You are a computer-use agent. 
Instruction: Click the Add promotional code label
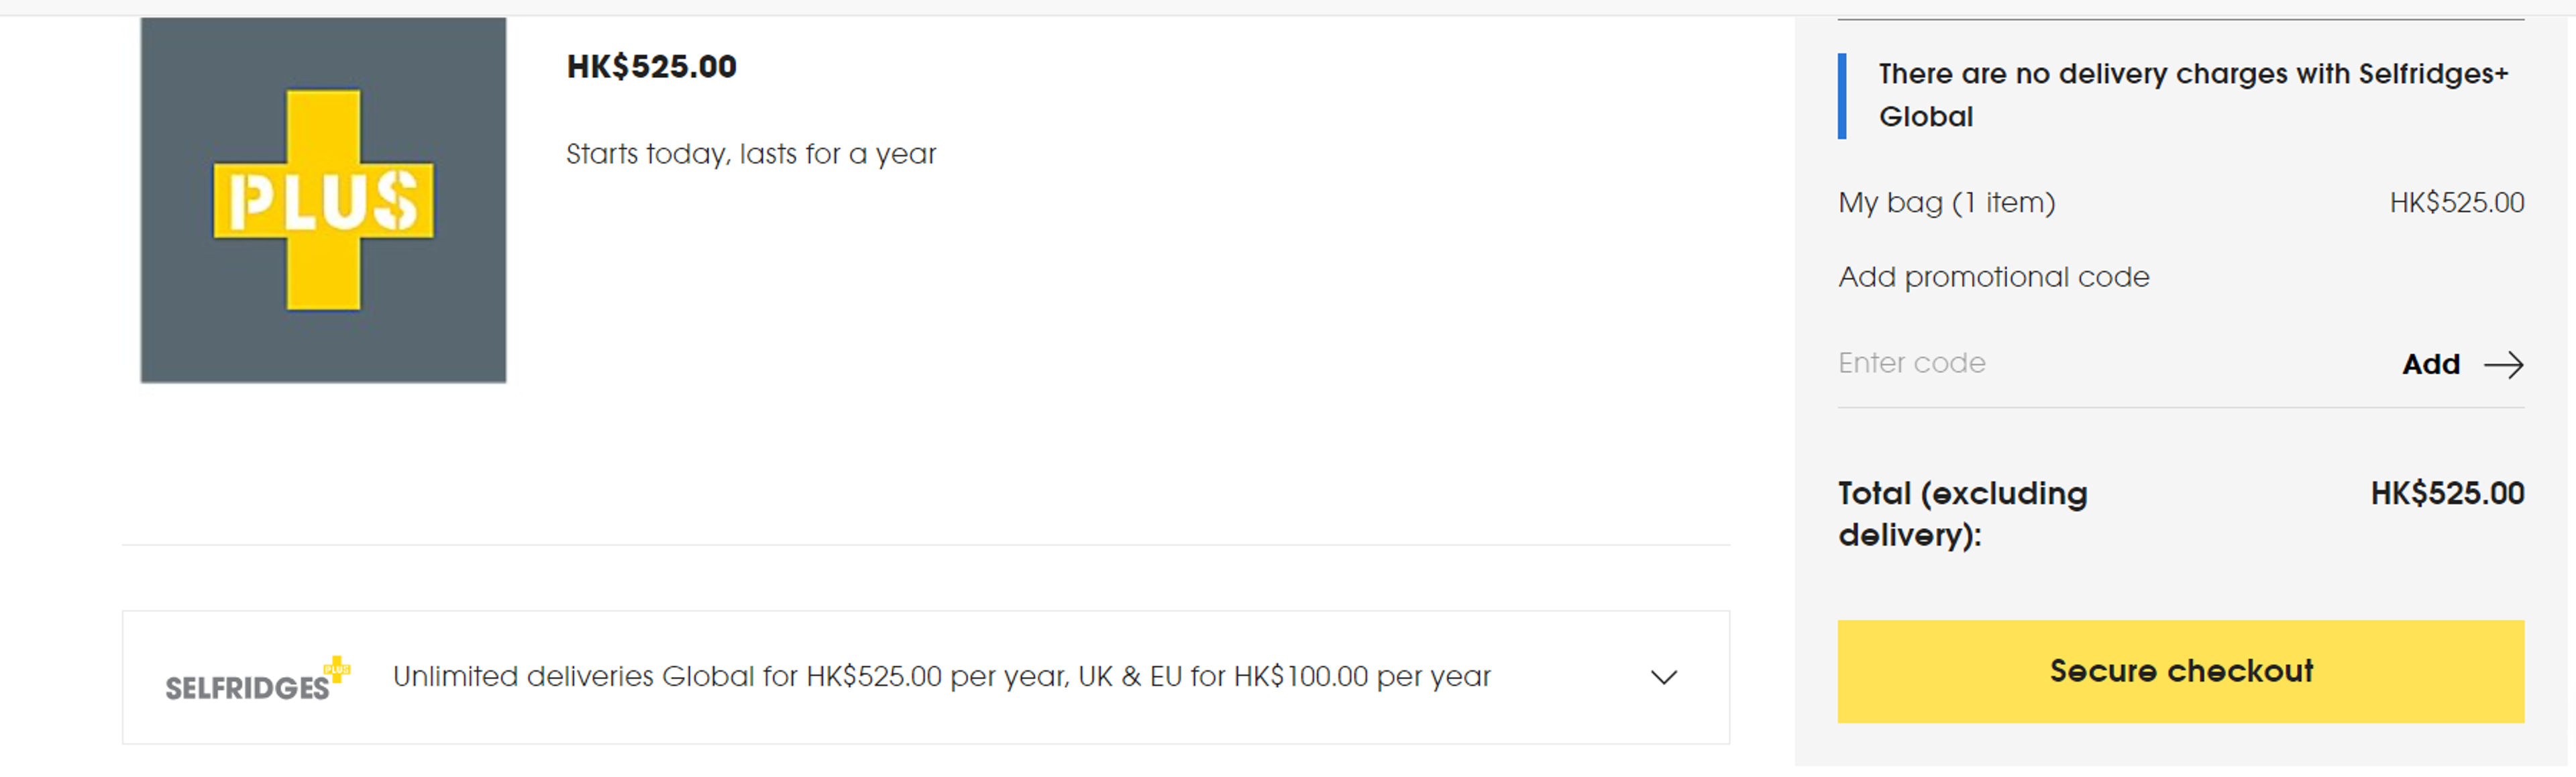coord(1993,277)
